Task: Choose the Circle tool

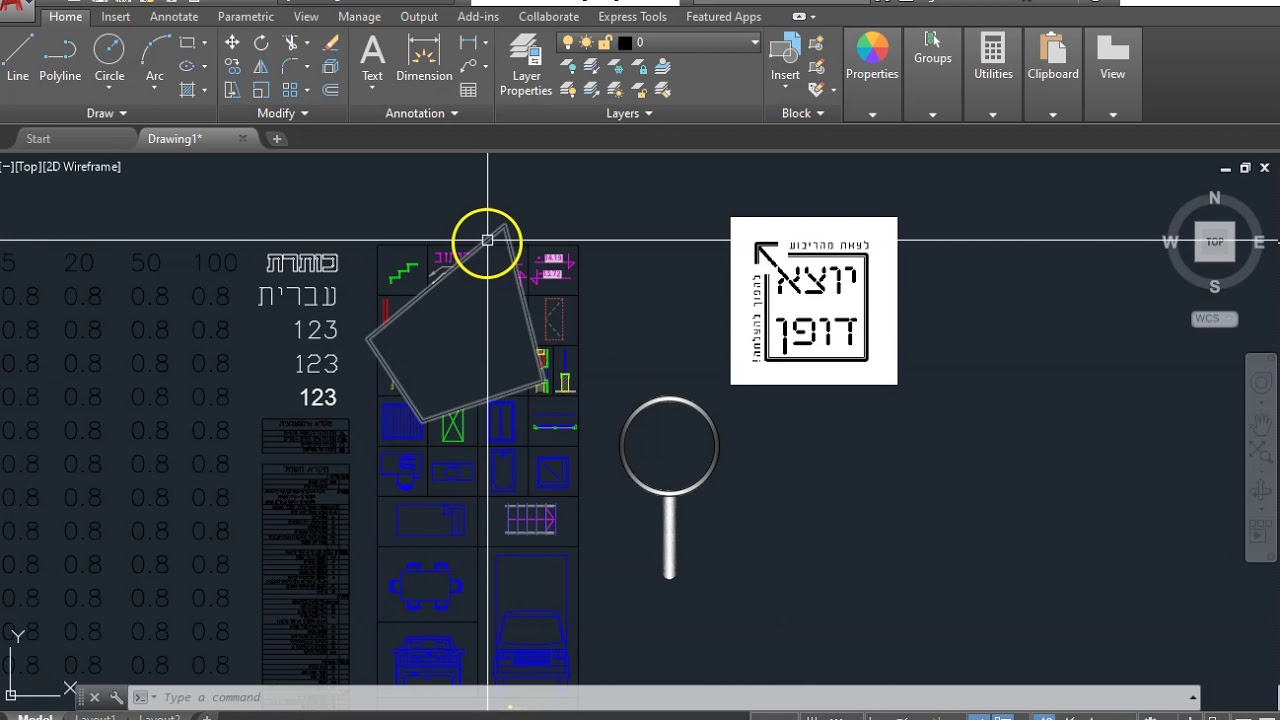Action: [109, 58]
